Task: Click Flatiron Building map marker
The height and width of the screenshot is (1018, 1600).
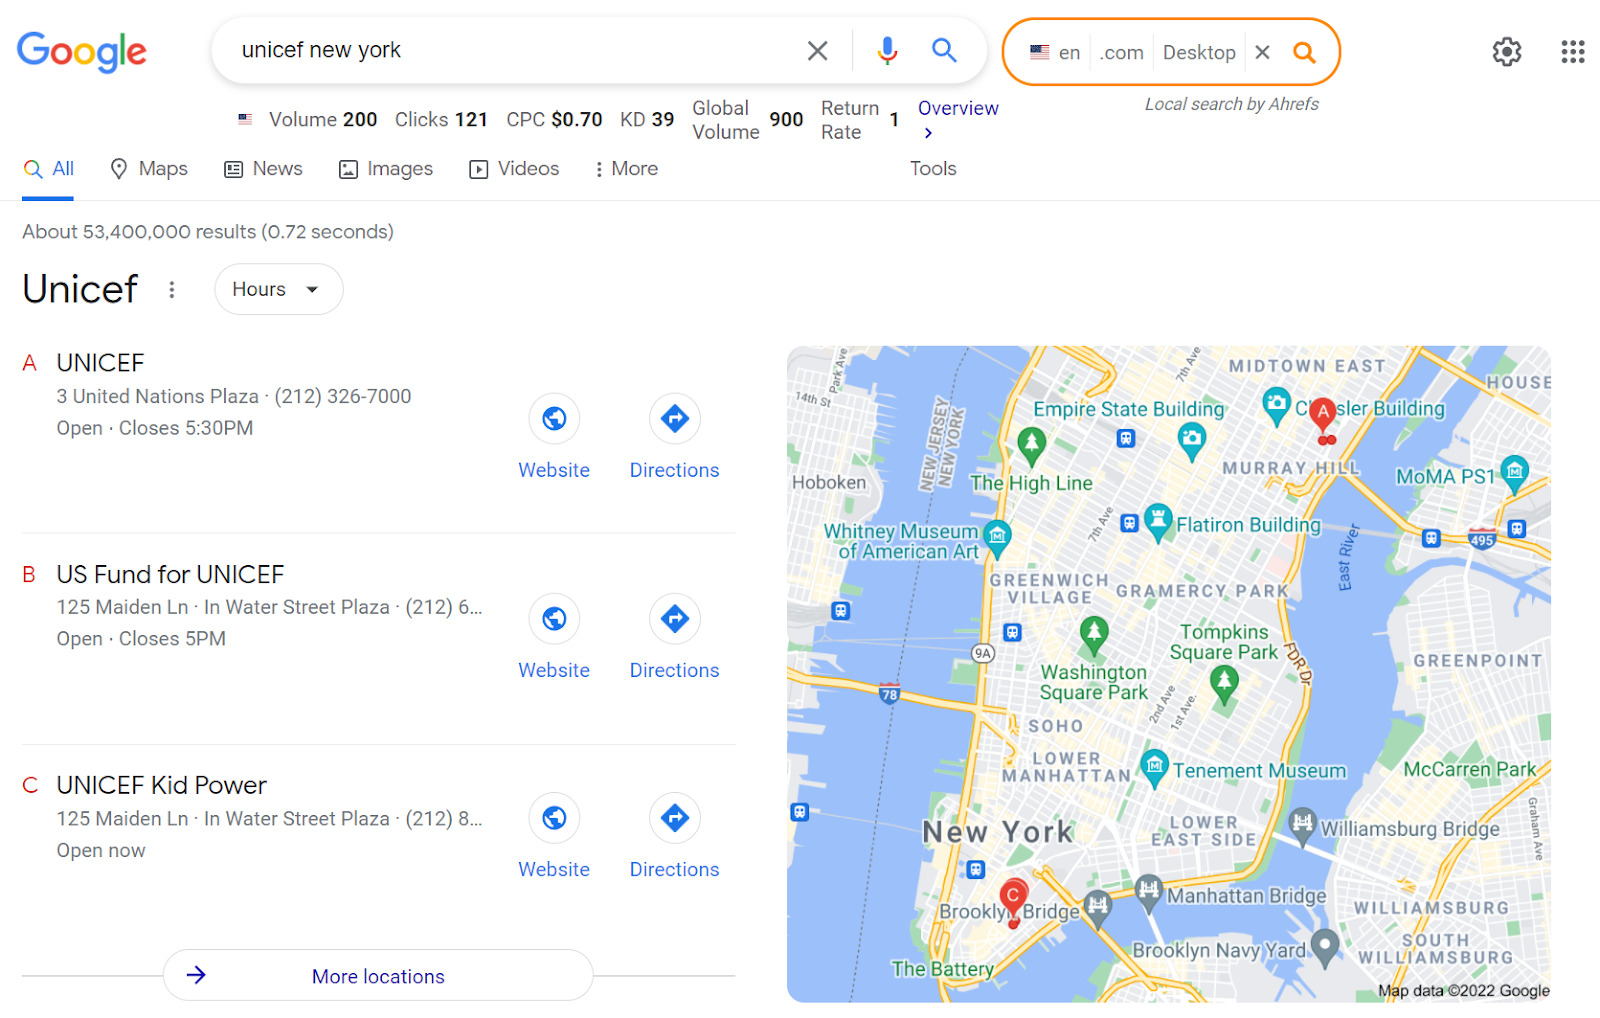Action: coord(1158,521)
